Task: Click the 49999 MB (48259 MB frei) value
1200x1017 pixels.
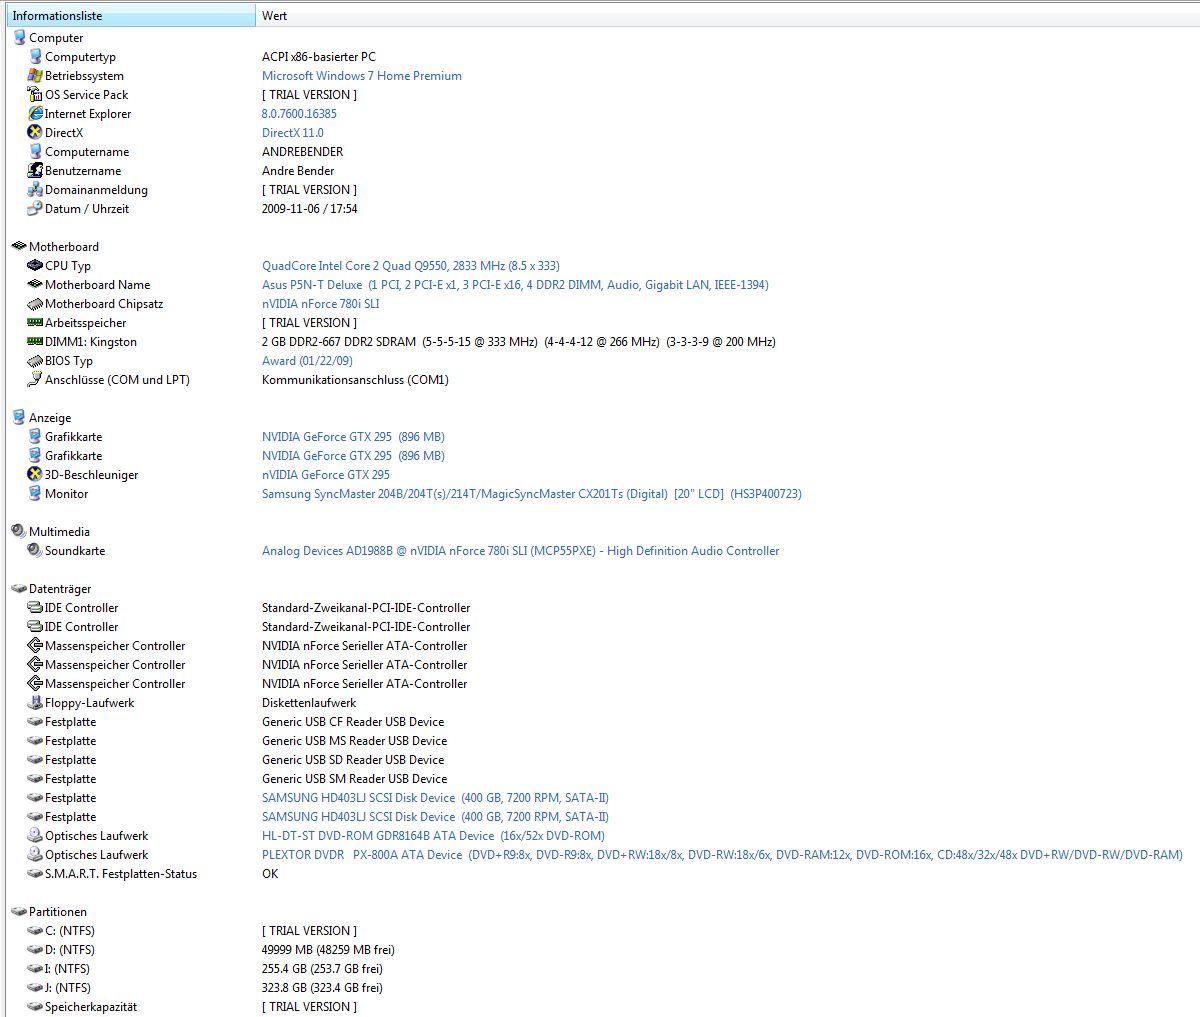Action: tap(328, 950)
